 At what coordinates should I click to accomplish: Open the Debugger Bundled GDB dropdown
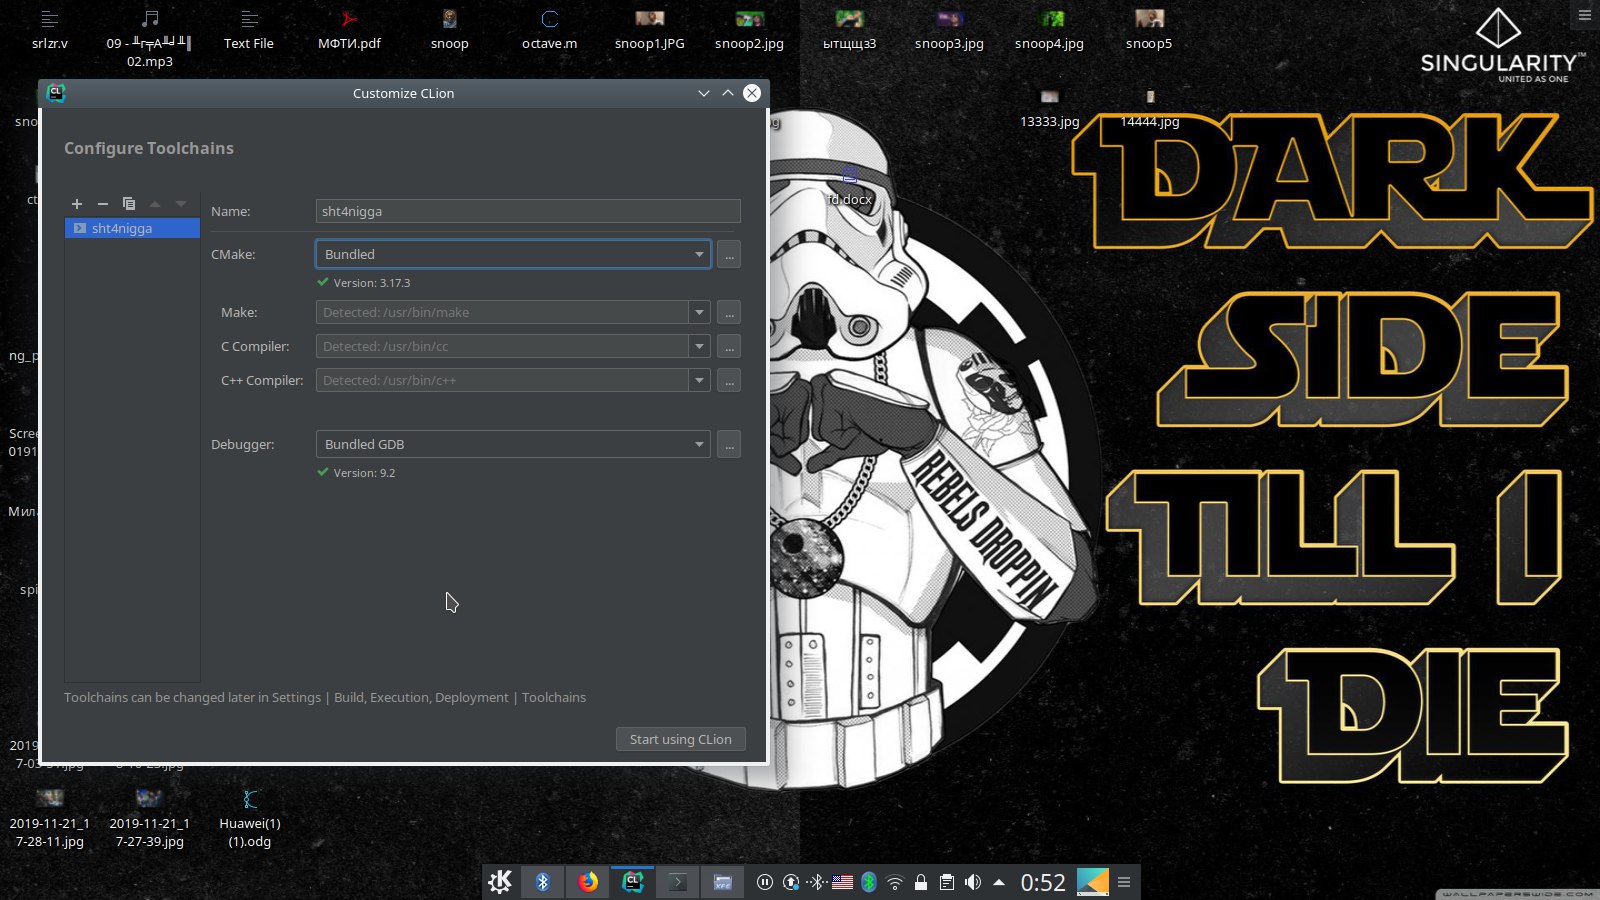pos(513,444)
